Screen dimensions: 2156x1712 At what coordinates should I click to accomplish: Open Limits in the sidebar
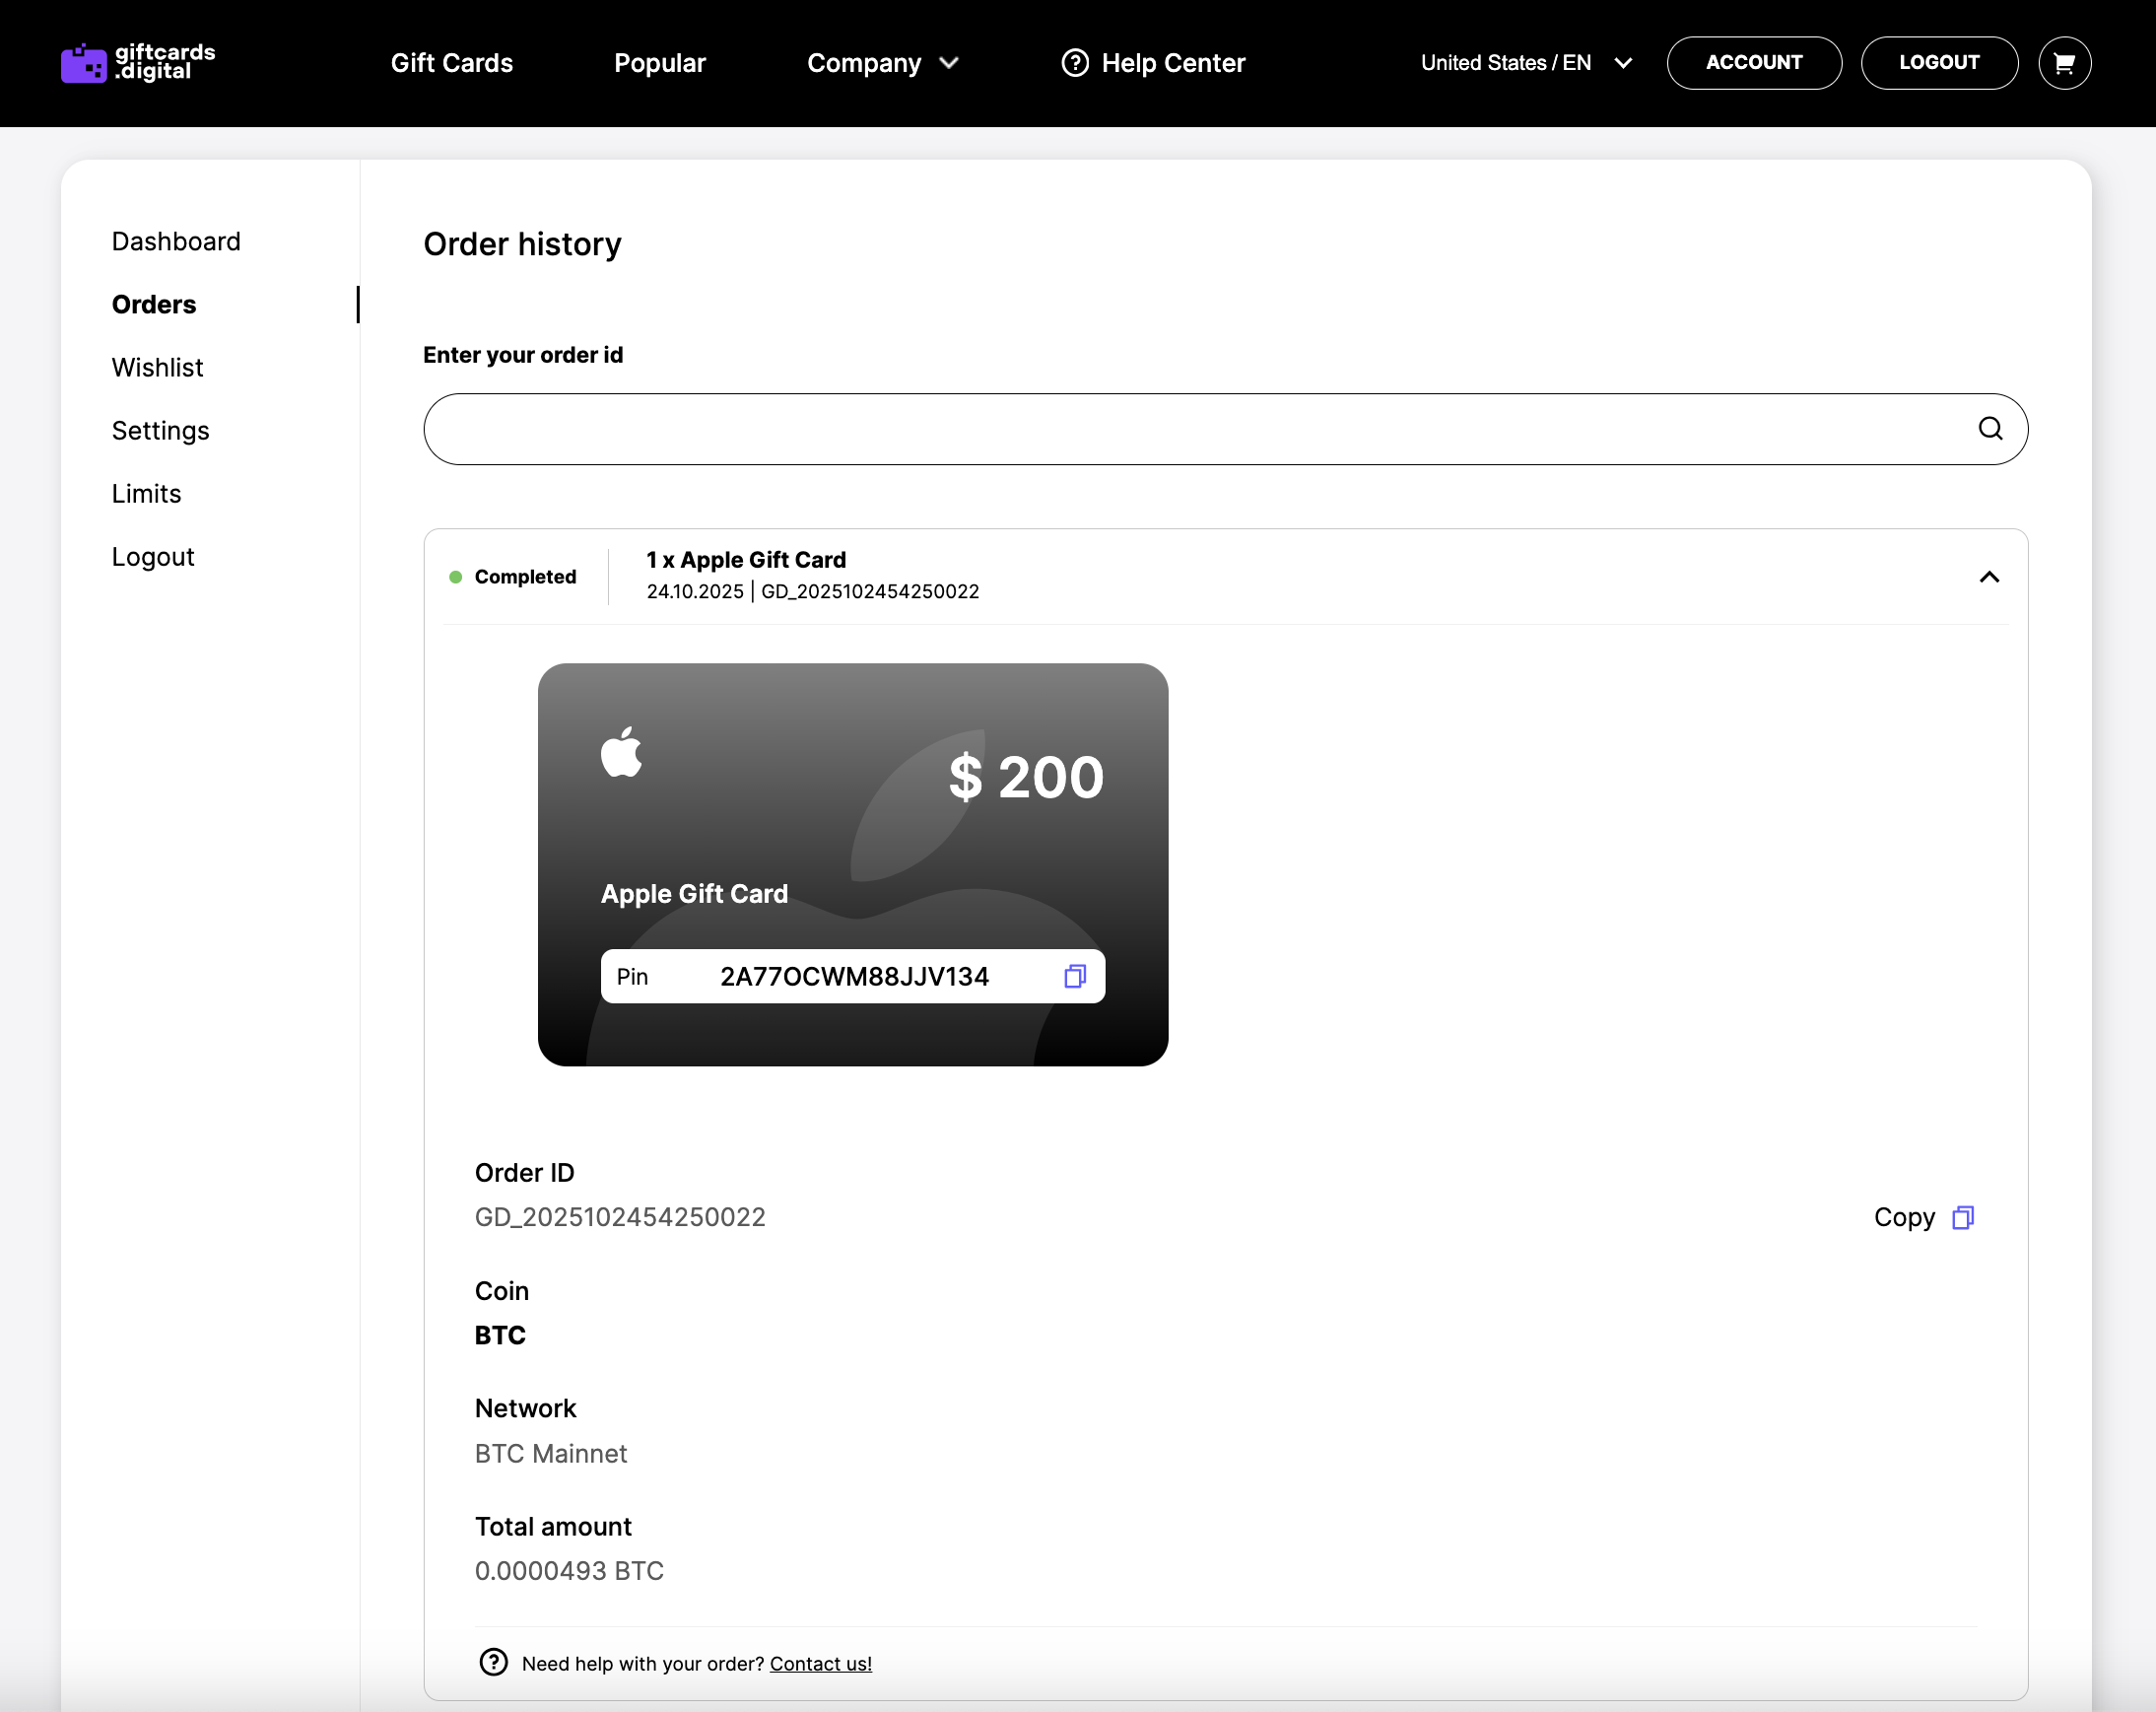click(x=147, y=494)
